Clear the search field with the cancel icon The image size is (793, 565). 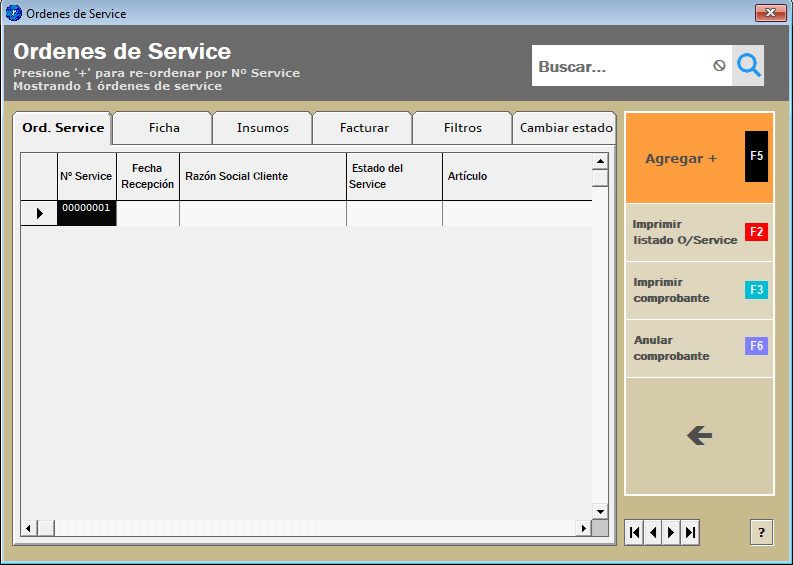719,66
